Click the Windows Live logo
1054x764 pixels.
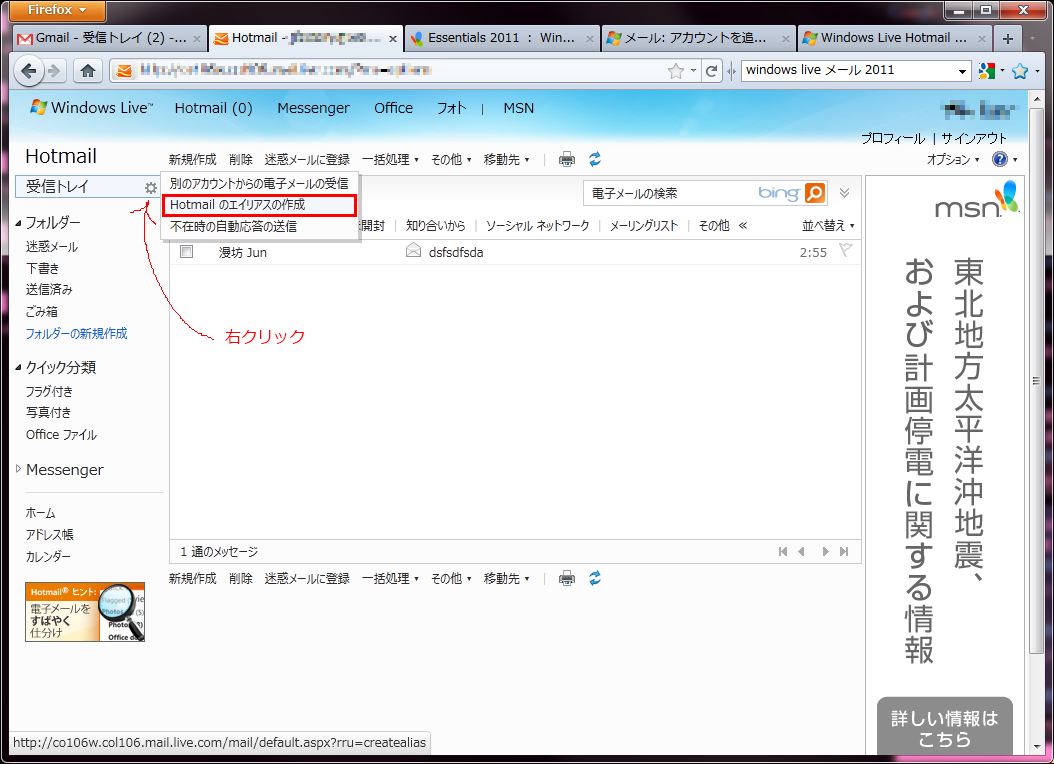tap(91, 108)
